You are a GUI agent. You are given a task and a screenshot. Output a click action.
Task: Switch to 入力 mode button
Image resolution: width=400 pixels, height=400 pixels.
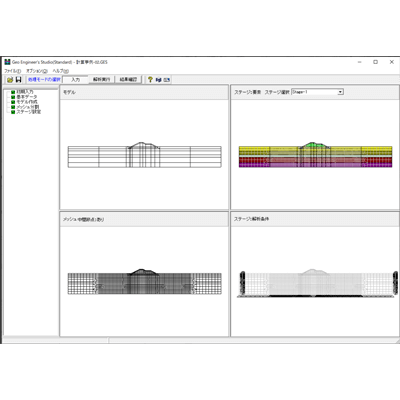[x=76, y=80]
